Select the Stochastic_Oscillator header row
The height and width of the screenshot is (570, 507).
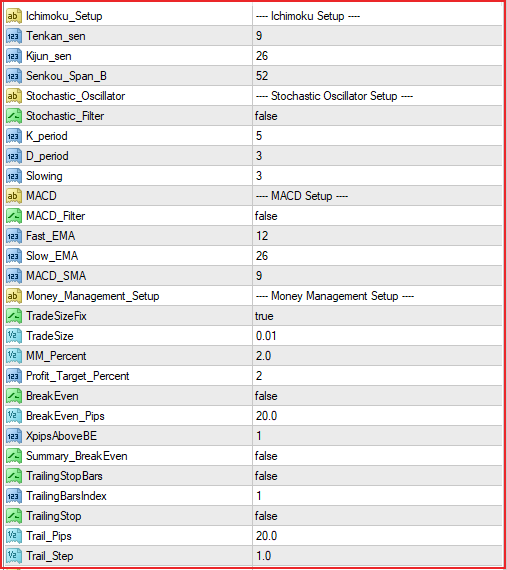(254, 96)
